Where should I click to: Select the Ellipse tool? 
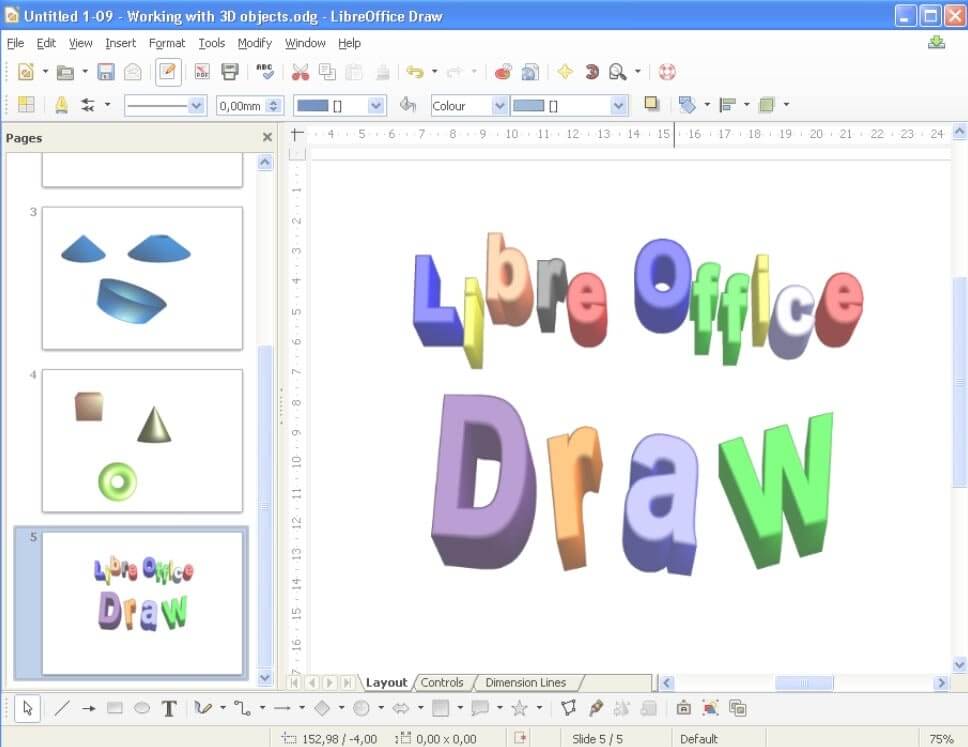tap(142, 708)
